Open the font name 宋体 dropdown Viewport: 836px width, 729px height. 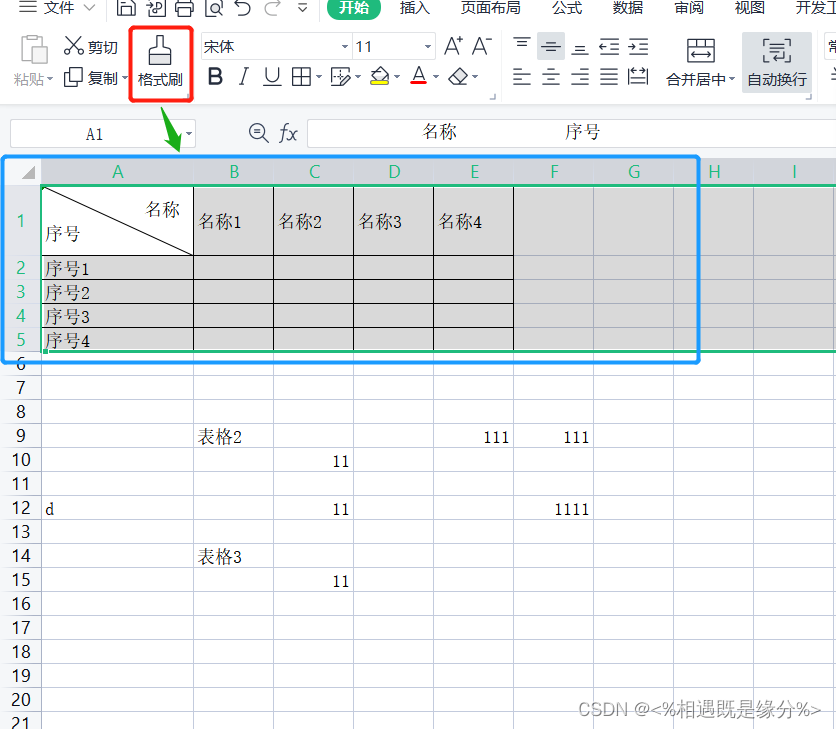(345, 47)
